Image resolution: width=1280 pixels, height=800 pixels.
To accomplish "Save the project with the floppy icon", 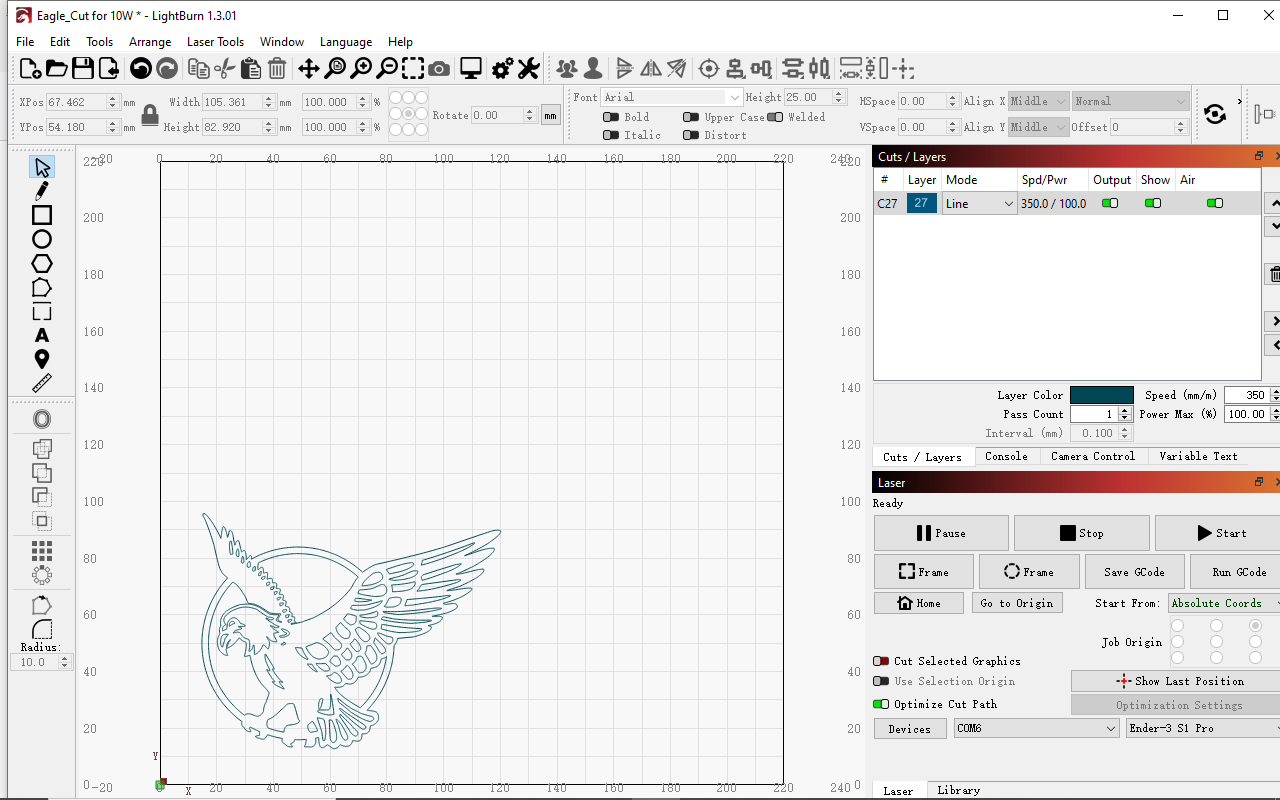I will [x=83, y=69].
